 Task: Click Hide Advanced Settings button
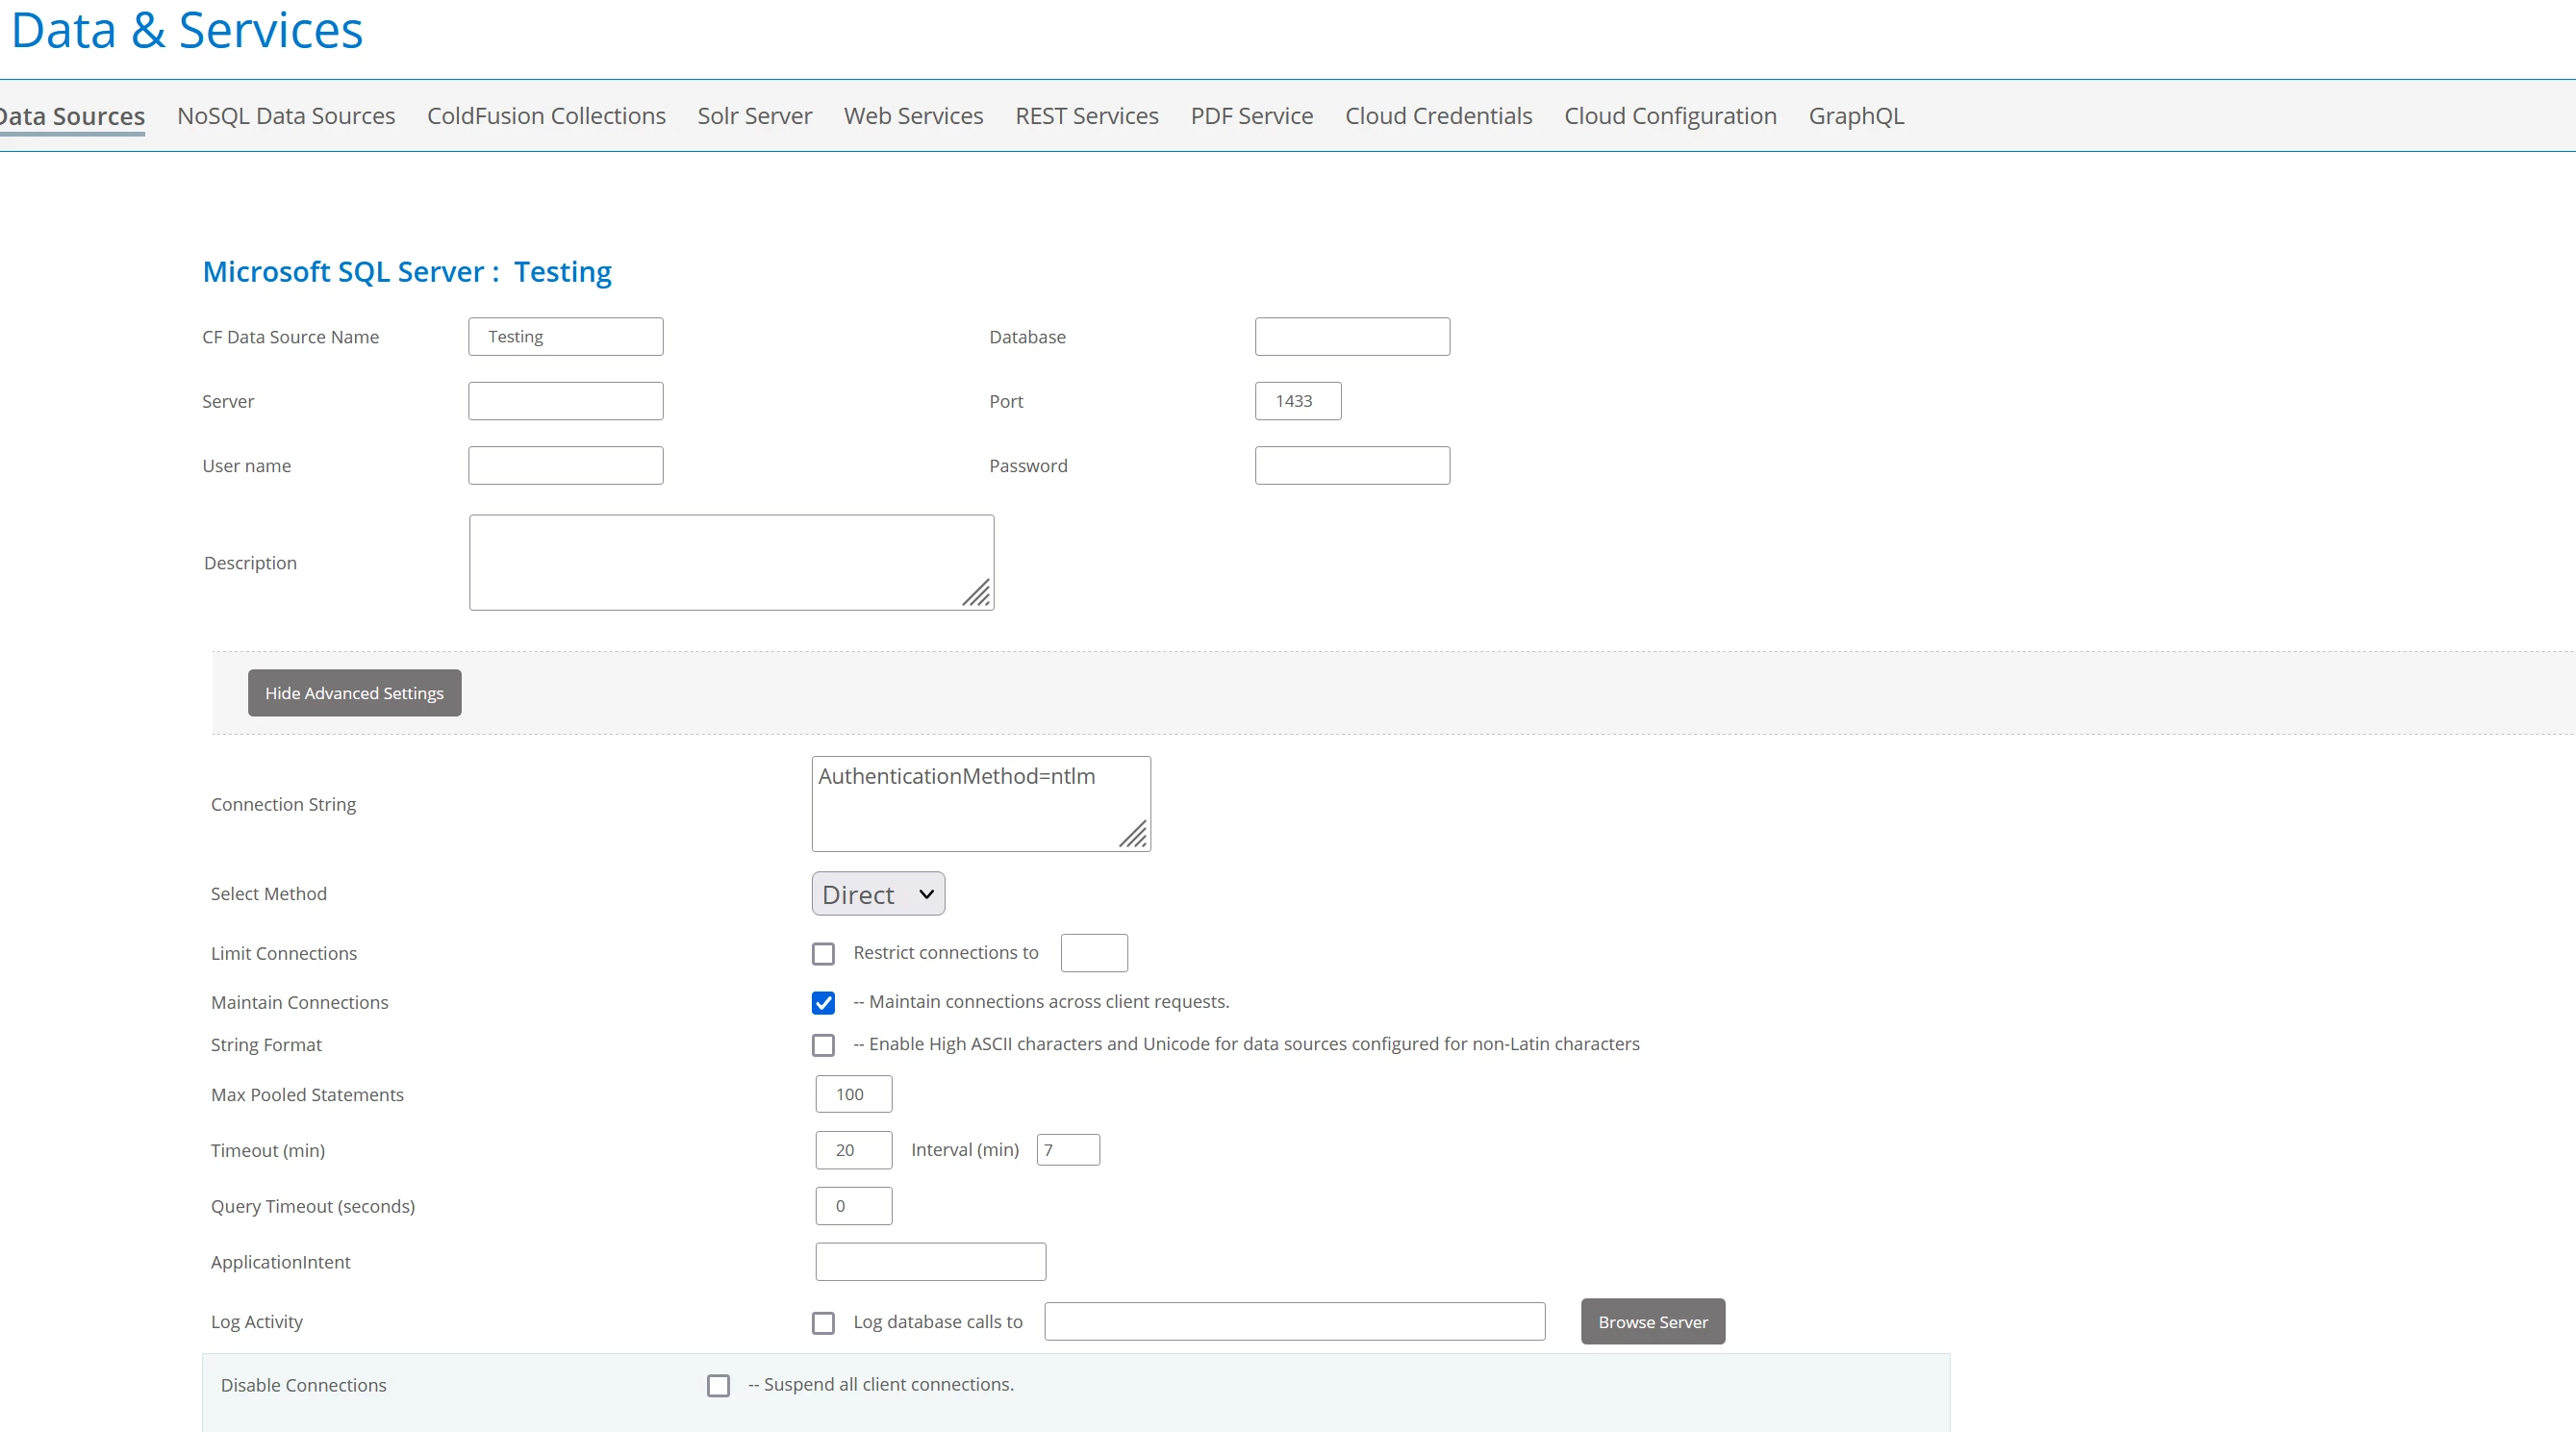(354, 693)
